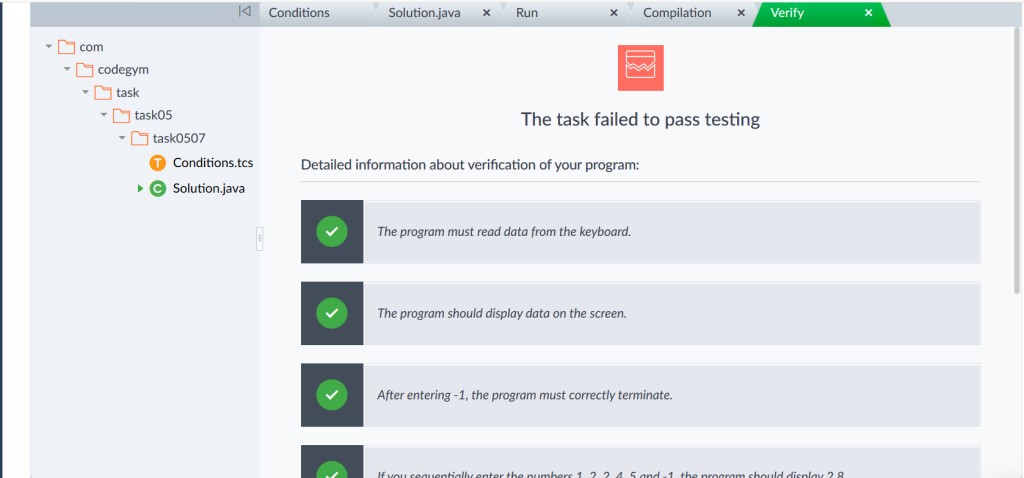Click the task0507 folder icon
Viewport: 1024px width, 478px height.
[139, 138]
